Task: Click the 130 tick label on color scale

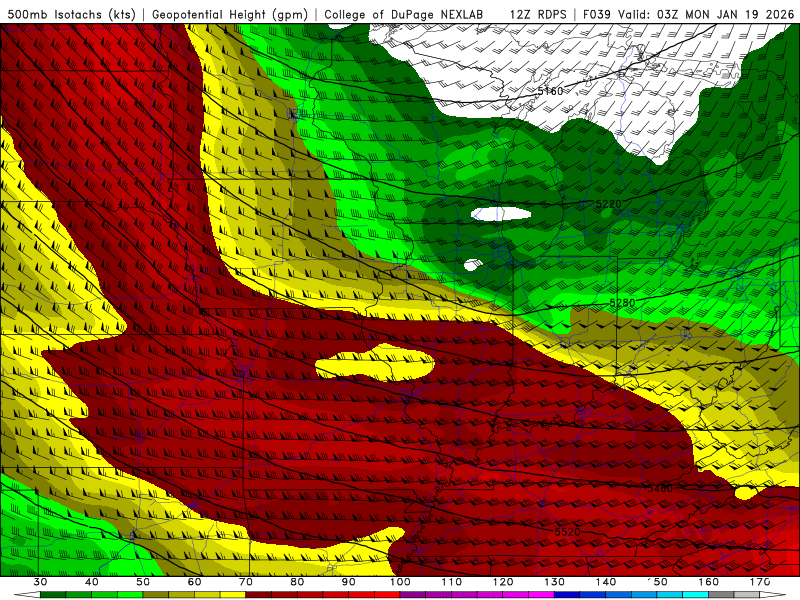Action: (554, 582)
